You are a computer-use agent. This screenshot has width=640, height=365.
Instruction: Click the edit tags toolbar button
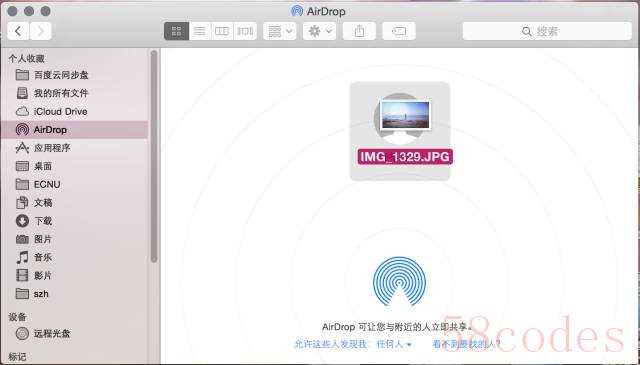[399, 31]
